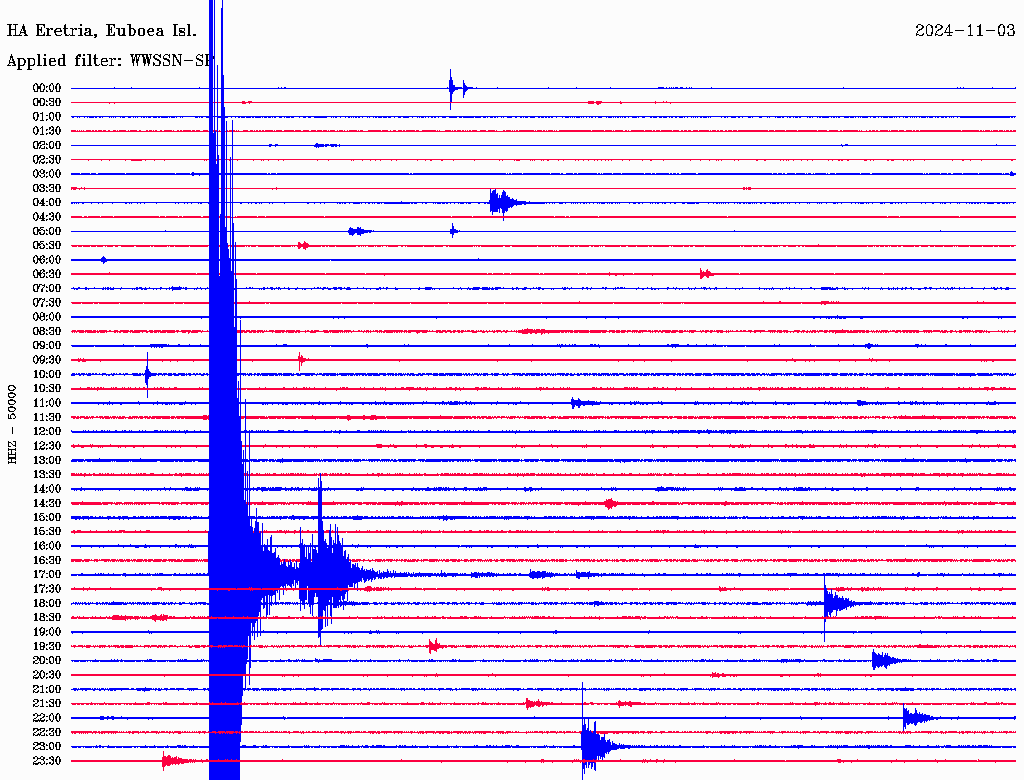Select the 22:30 time label
Viewport: 1024px width, 780px height.
click(47, 732)
